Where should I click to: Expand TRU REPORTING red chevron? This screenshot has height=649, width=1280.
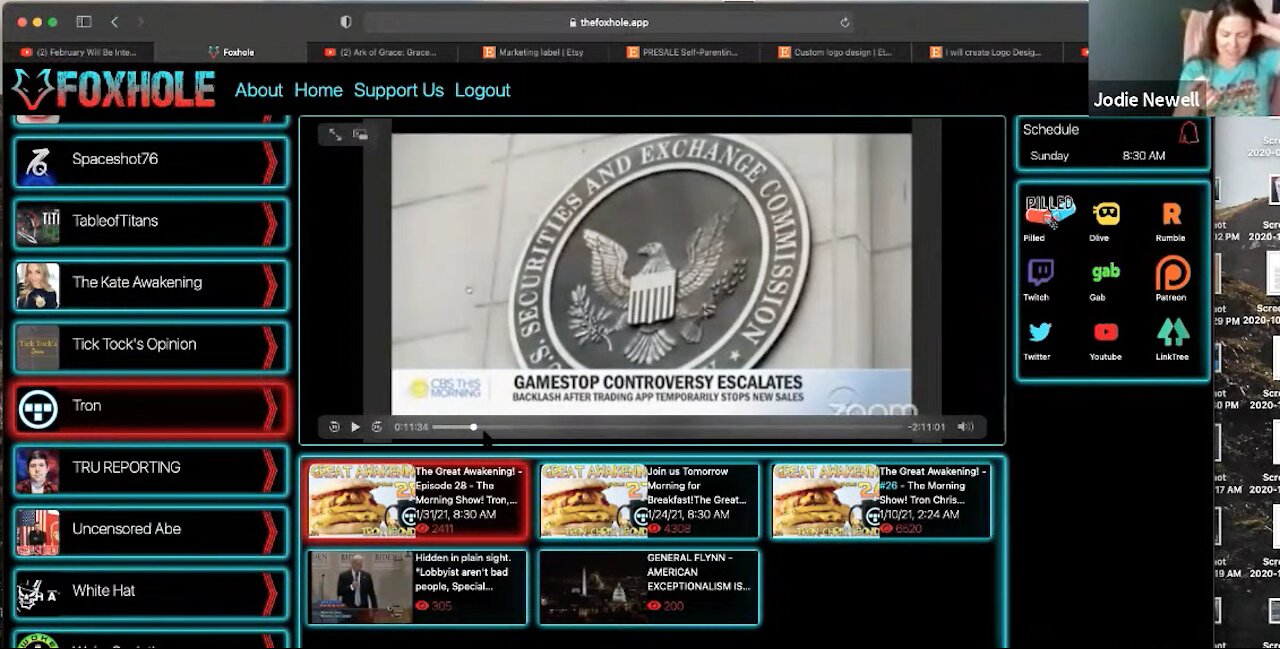(x=270, y=471)
